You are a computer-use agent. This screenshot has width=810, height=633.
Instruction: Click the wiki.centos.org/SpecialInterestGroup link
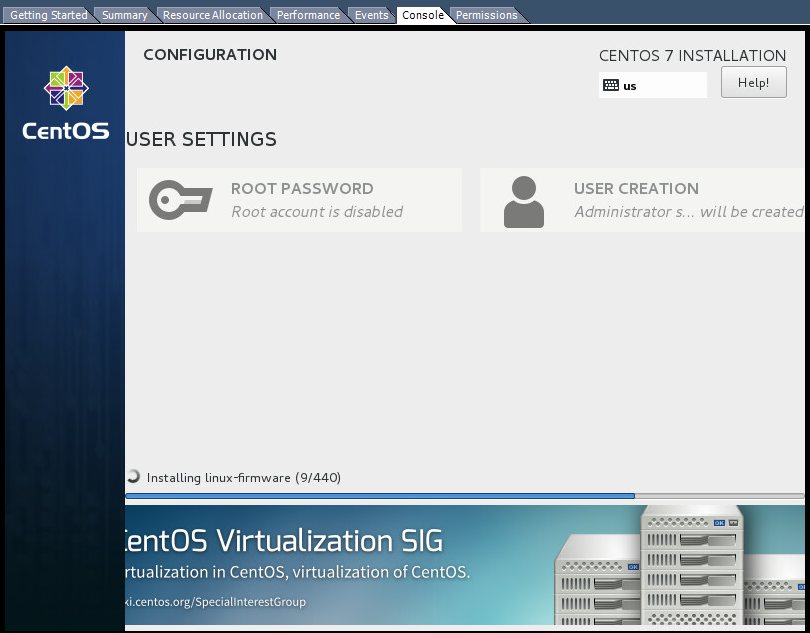point(216,602)
